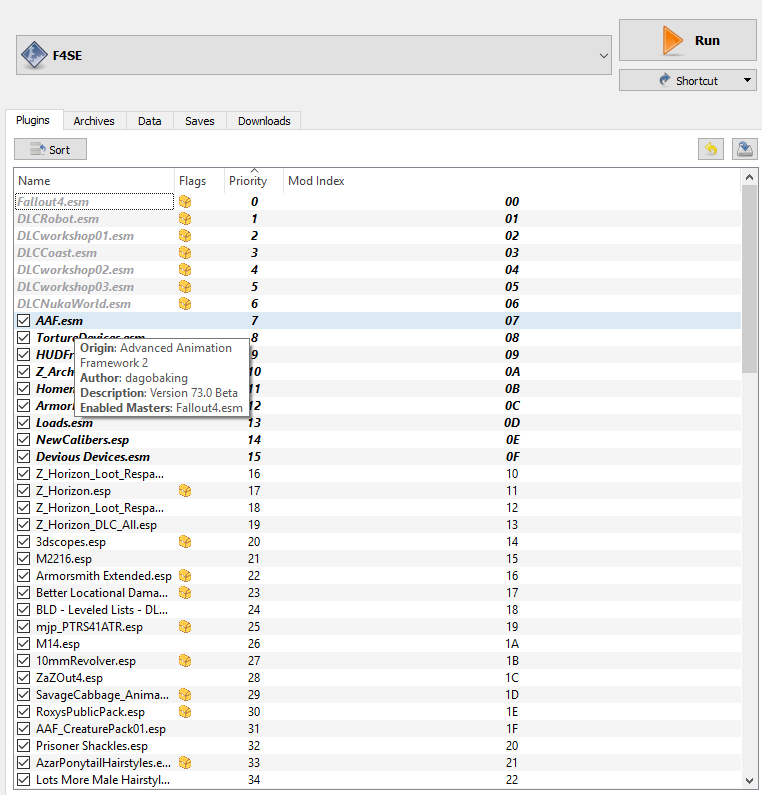Click the flag icon for SavageCabbage_Anima

pyautogui.click(x=185, y=695)
